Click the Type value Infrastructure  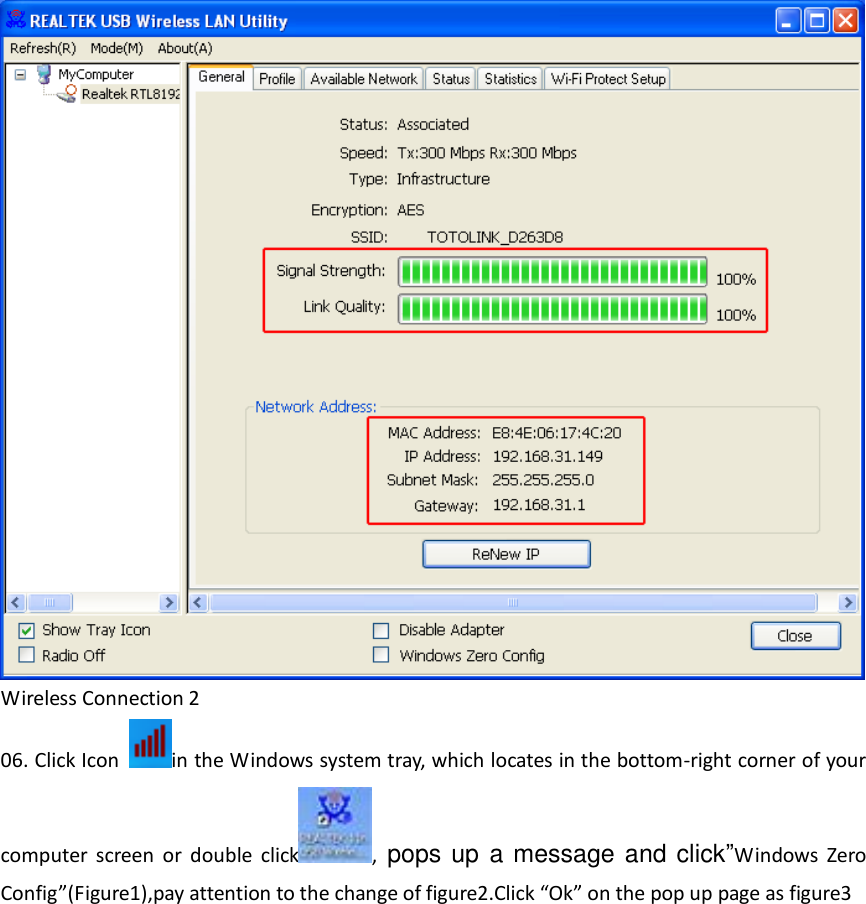[x=443, y=179]
